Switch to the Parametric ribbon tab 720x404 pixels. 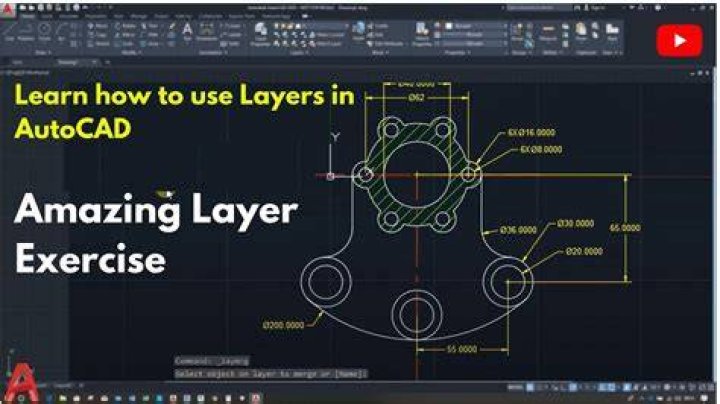coord(96,17)
